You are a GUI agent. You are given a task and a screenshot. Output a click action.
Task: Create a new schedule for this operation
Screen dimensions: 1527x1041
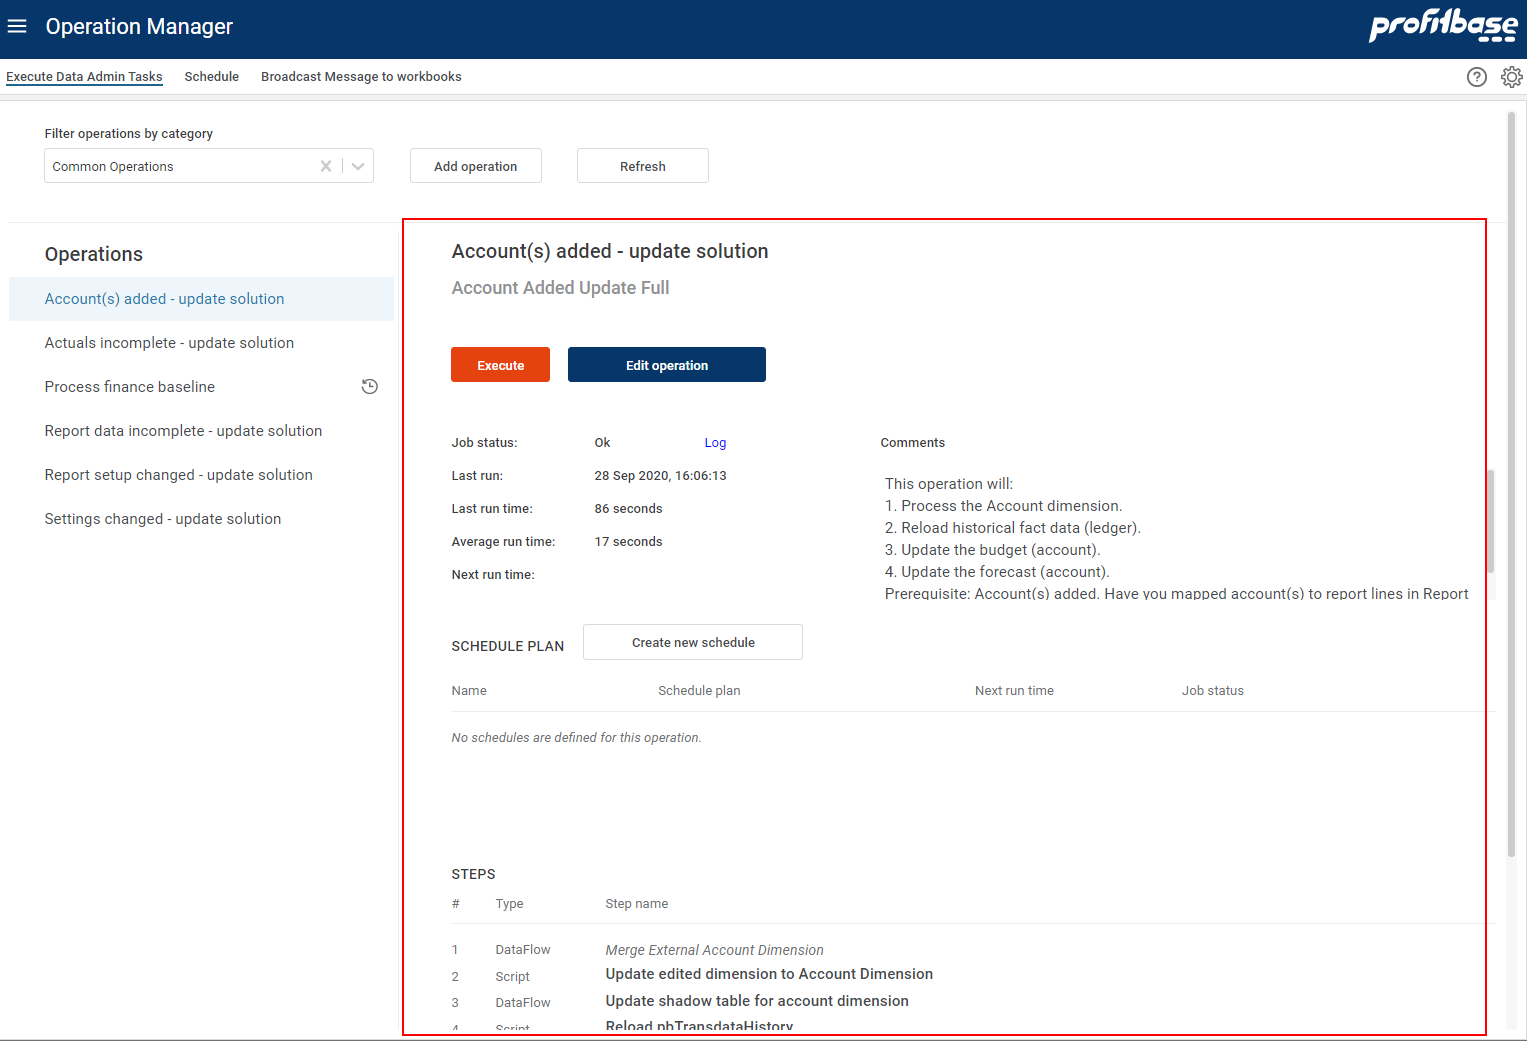tap(692, 642)
